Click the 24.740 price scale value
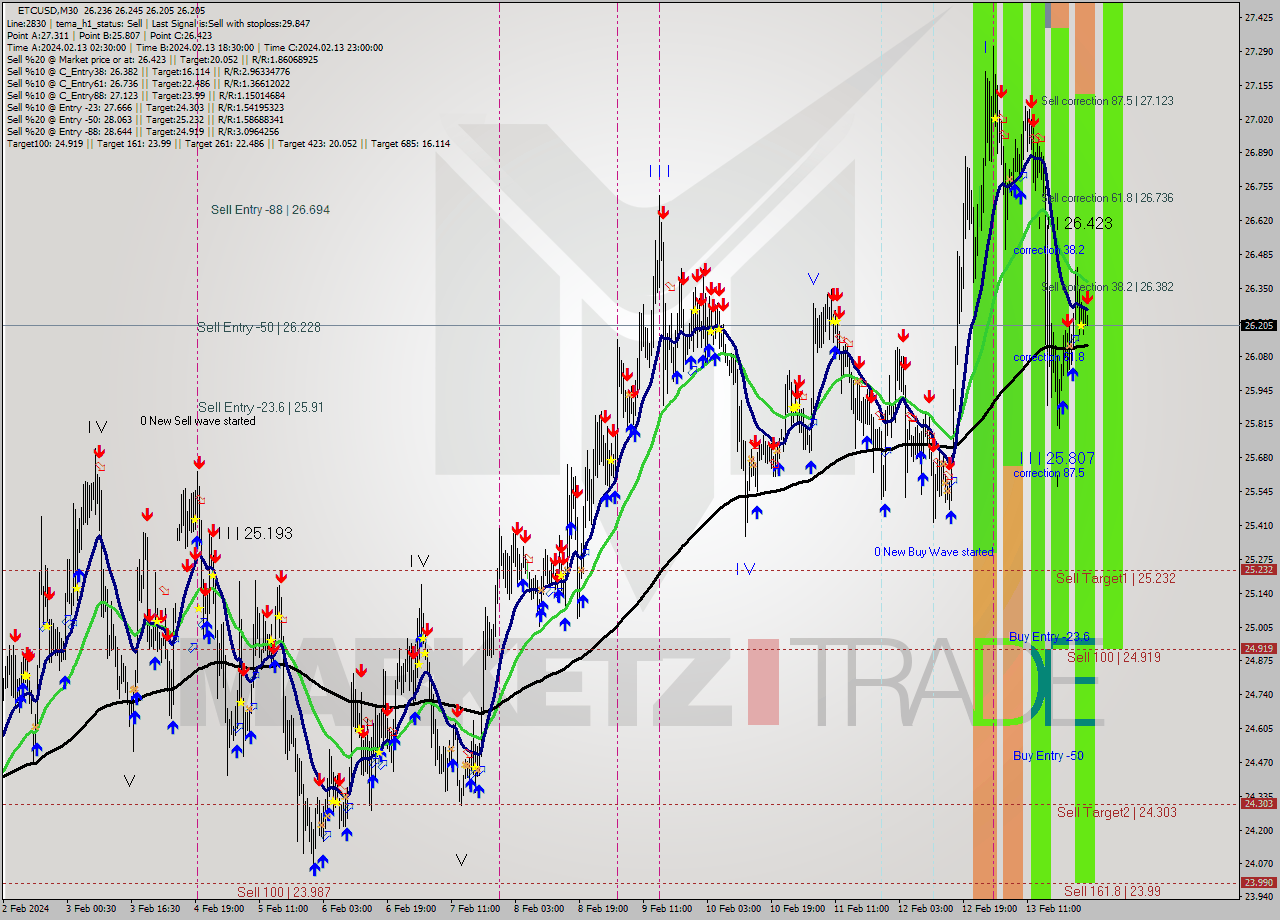The image size is (1280, 920). click(x=1258, y=694)
